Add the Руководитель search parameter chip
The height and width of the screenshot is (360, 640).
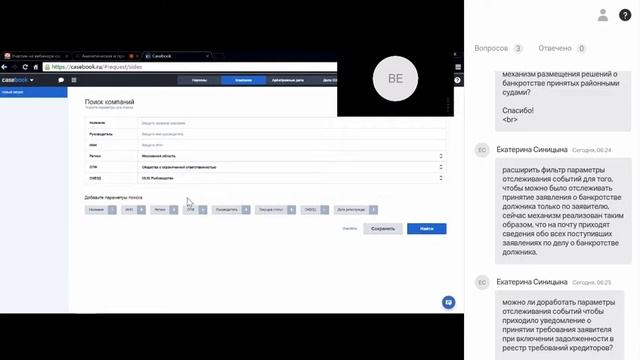tap(231, 210)
